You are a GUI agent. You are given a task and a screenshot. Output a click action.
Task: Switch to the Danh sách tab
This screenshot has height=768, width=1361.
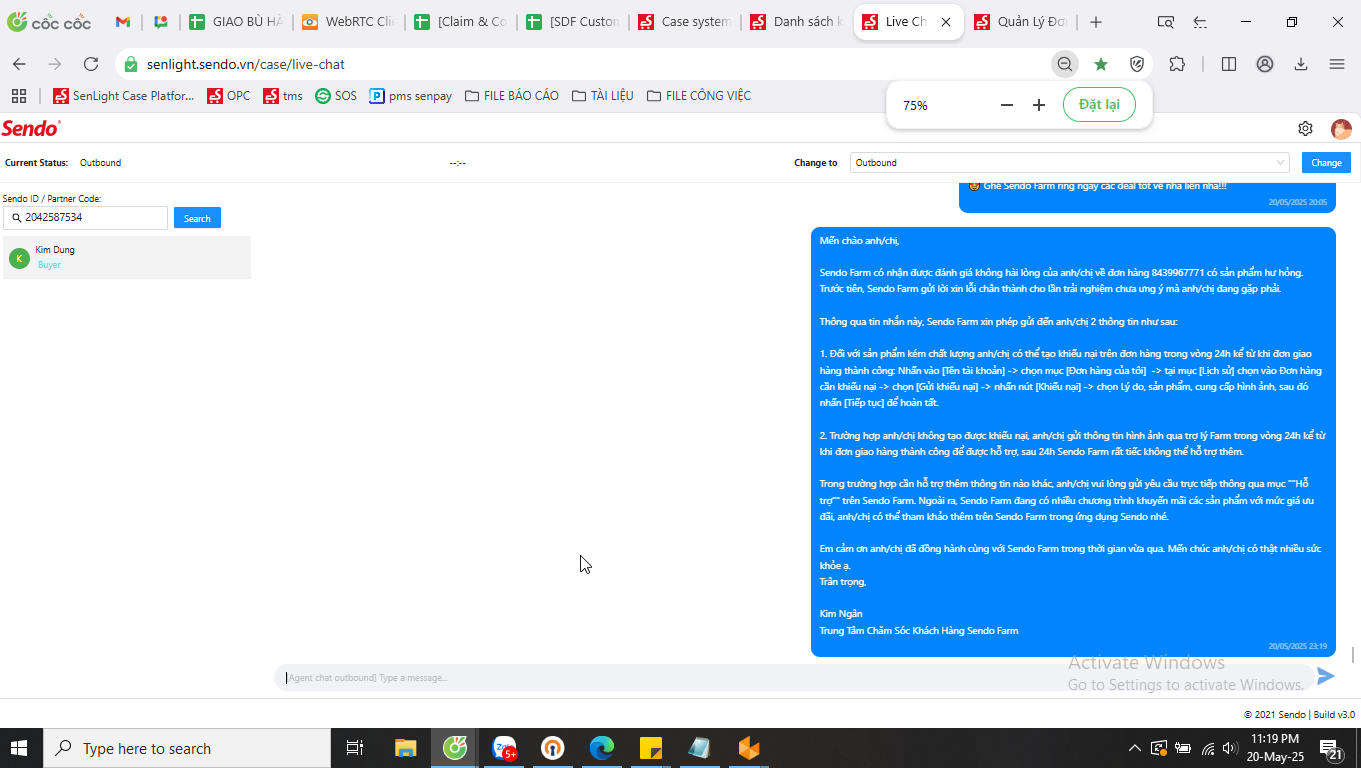pyautogui.click(x=797, y=22)
